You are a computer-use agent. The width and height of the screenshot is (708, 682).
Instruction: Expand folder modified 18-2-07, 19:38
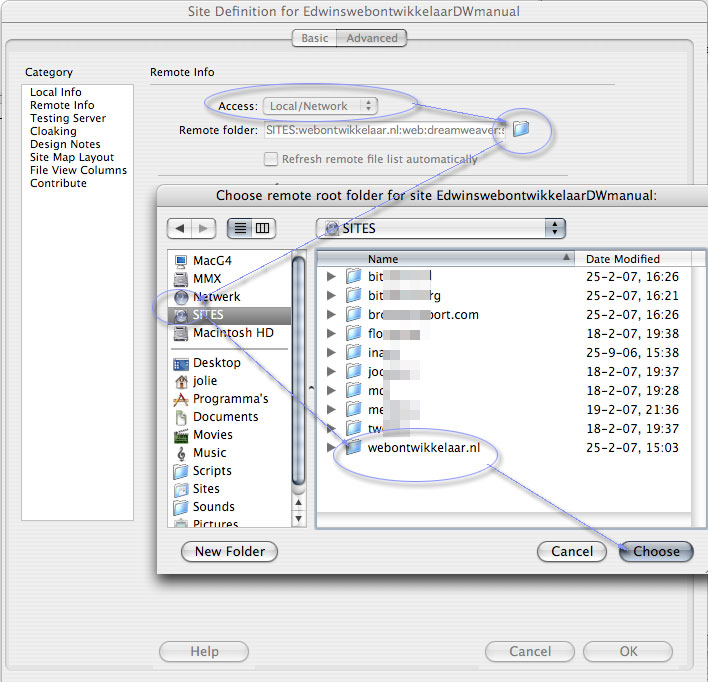click(x=331, y=333)
